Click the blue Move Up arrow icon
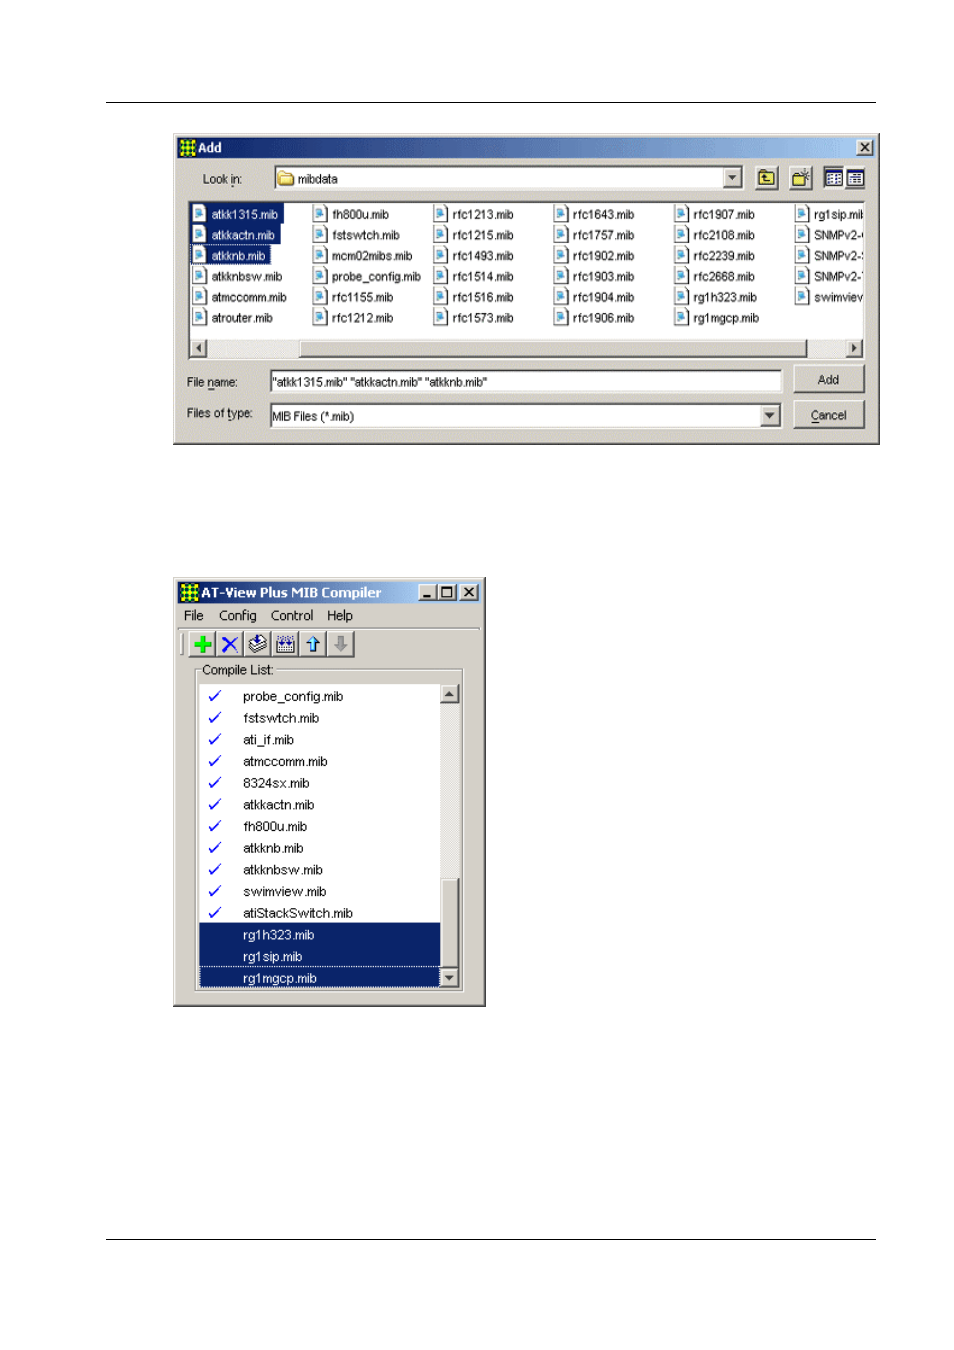Image resolution: width=954 pixels, height=1350 pixels. (x=313, y=644)
